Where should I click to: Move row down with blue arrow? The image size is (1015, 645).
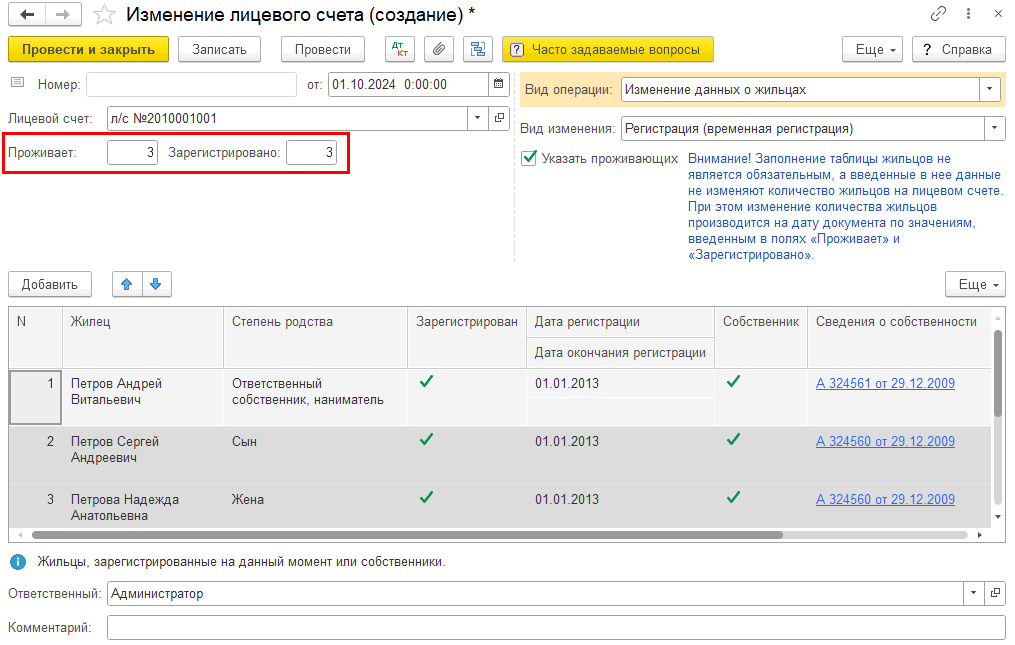[x=156, y=285]
